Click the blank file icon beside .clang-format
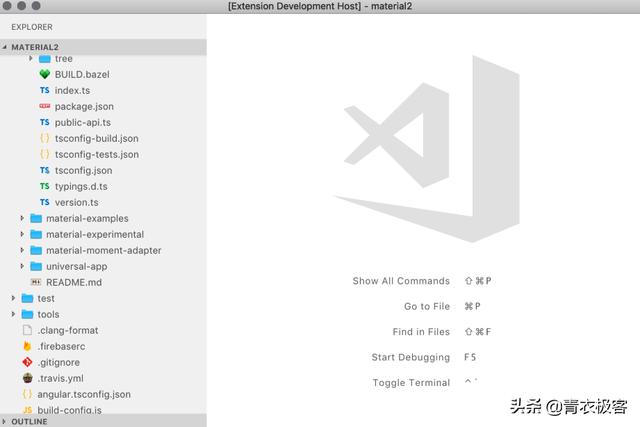The image size is (640, 427). (27, 330)
